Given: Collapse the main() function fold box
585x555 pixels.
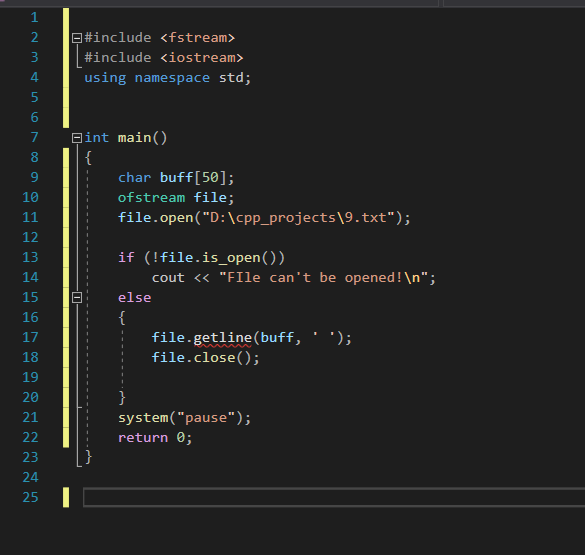Looking at the screenshot, I should point(77,138).
